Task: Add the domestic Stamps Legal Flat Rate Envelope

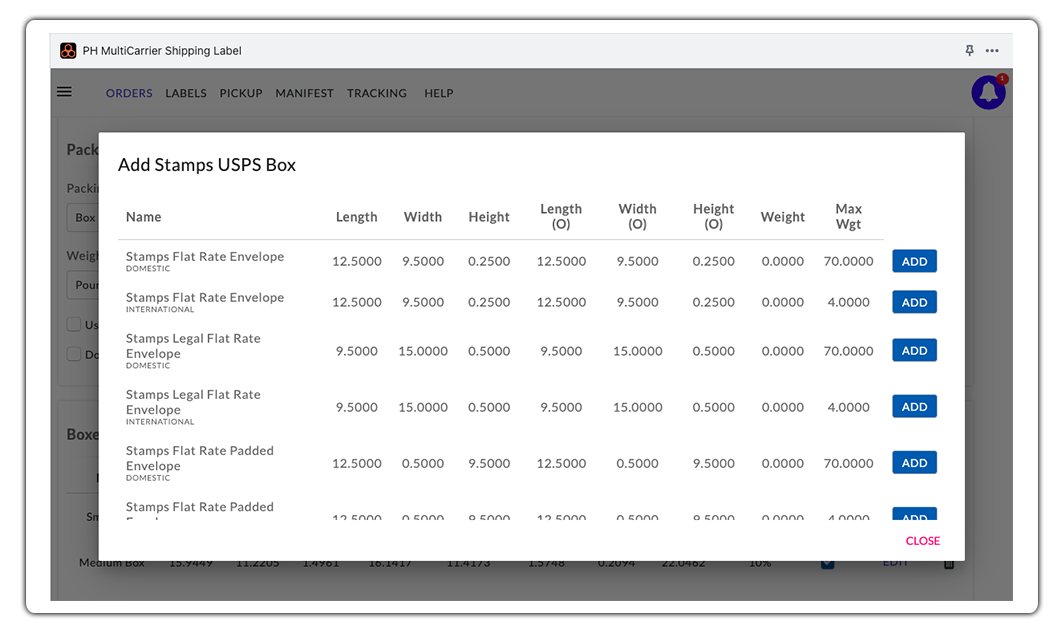Action: click(914, 350)
